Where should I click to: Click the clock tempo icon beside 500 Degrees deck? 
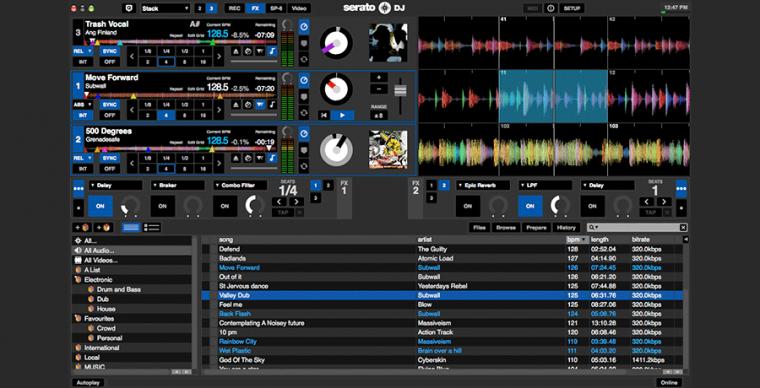point(304,133)
